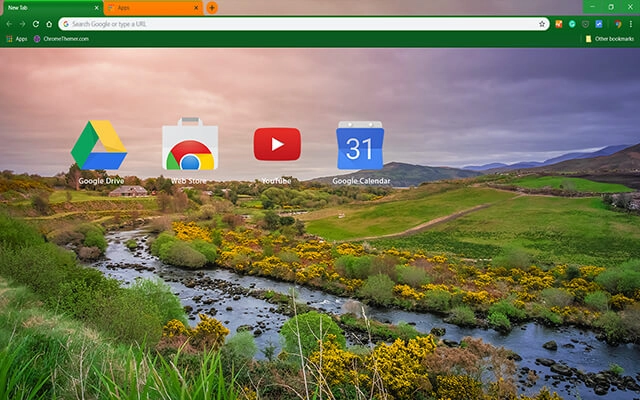The image size is (640, 400).
Task: Open a new tab with plus button
Action: pos(212,8)
